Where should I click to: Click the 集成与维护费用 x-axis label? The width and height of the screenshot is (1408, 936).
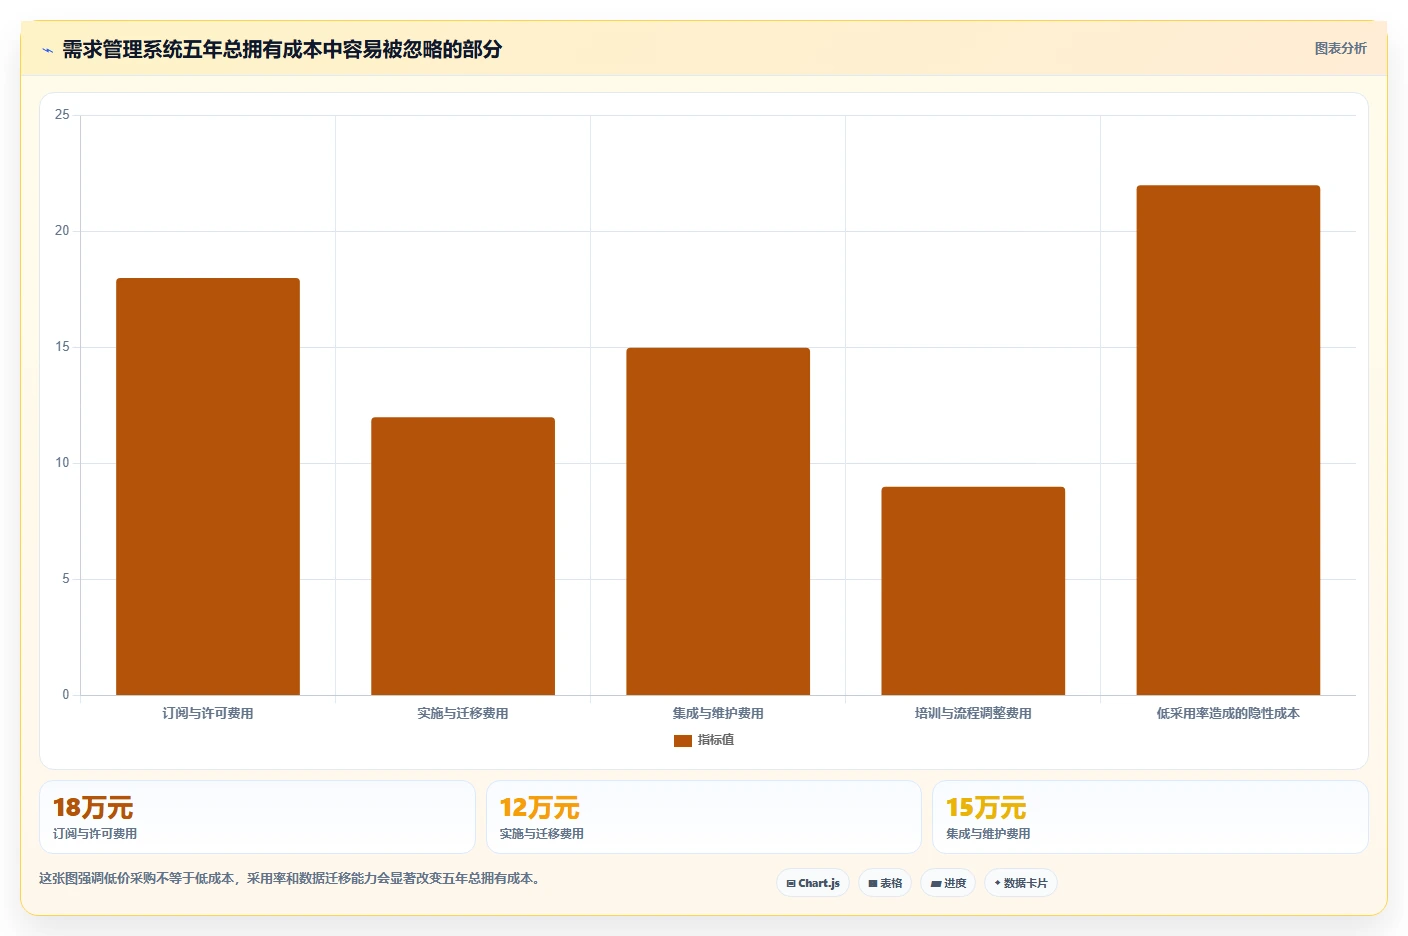(x=718, y=713)
